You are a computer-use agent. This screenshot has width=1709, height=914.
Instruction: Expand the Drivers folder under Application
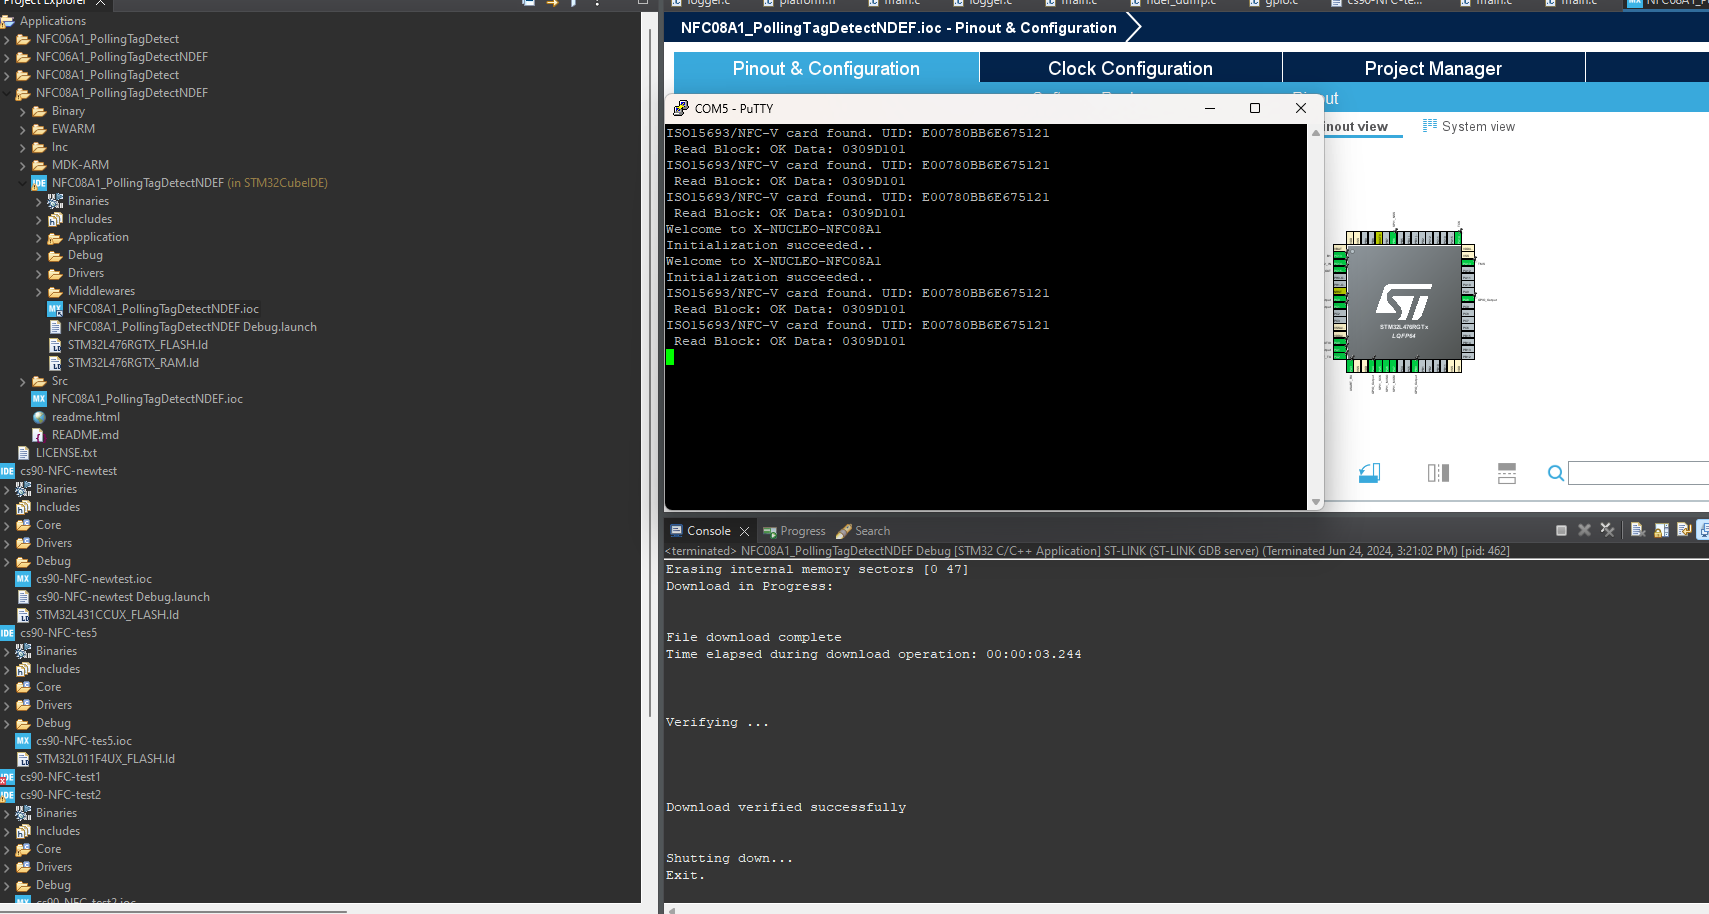[40, 273]
